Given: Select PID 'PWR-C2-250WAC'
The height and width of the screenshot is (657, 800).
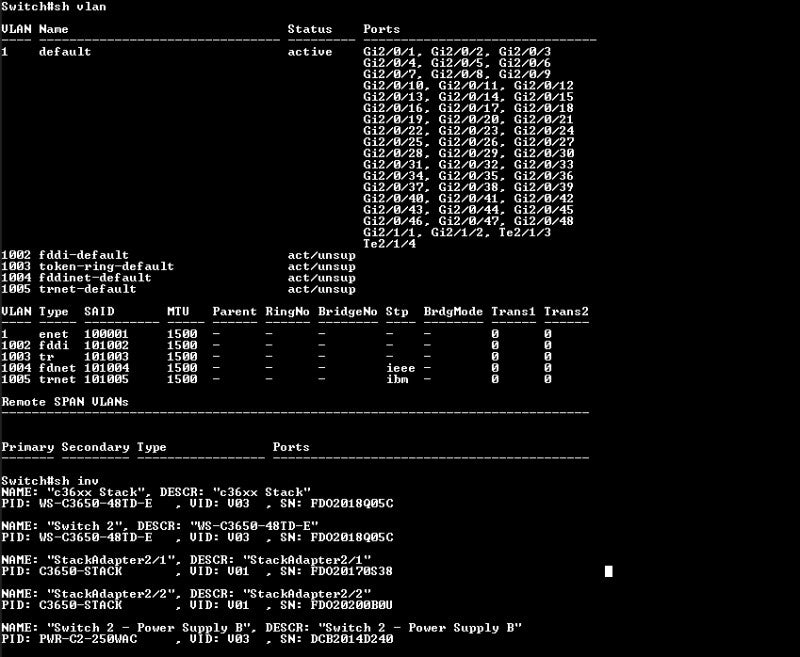Looking at the screenshot, I should 88,639.
